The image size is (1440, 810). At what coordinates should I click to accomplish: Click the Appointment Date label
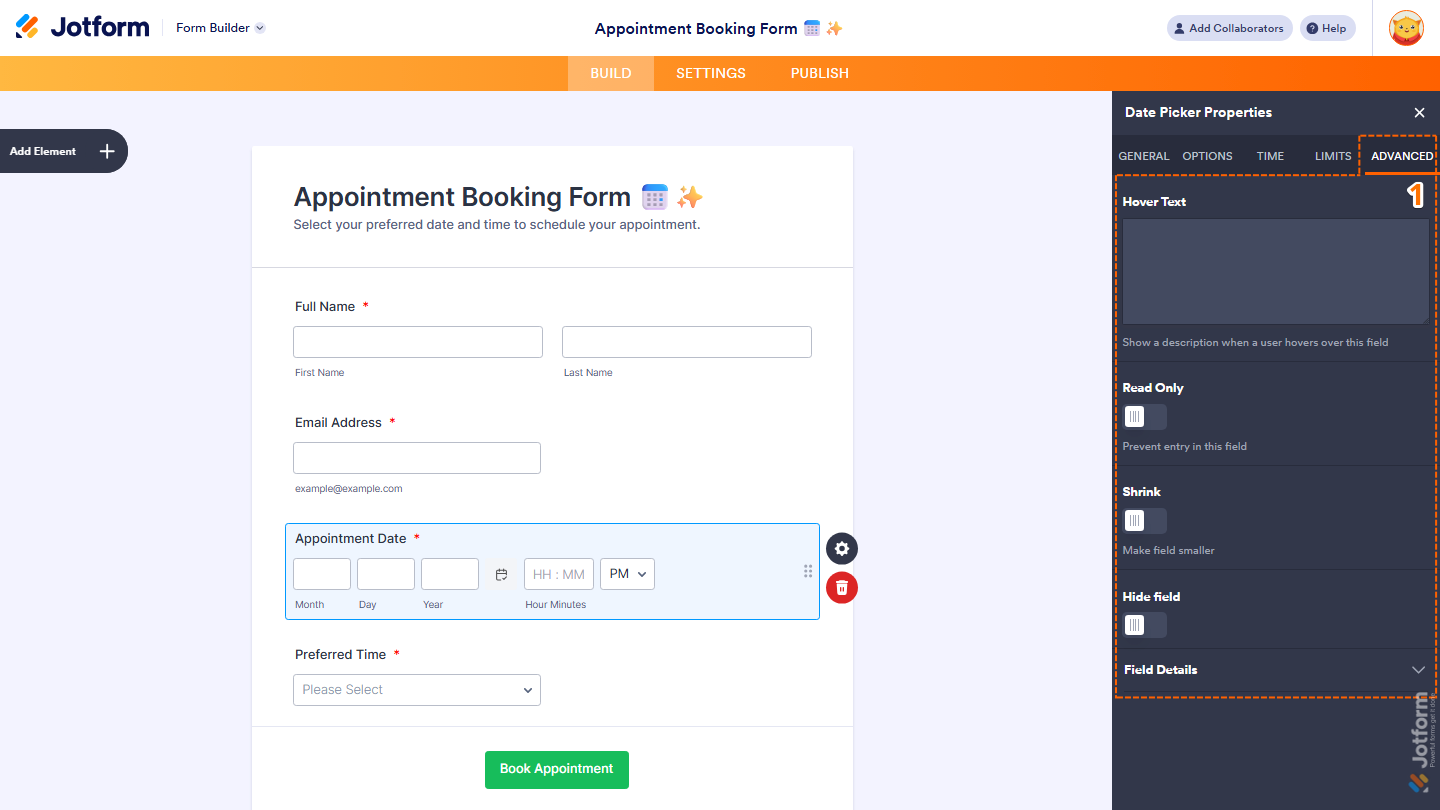[350, 539]
